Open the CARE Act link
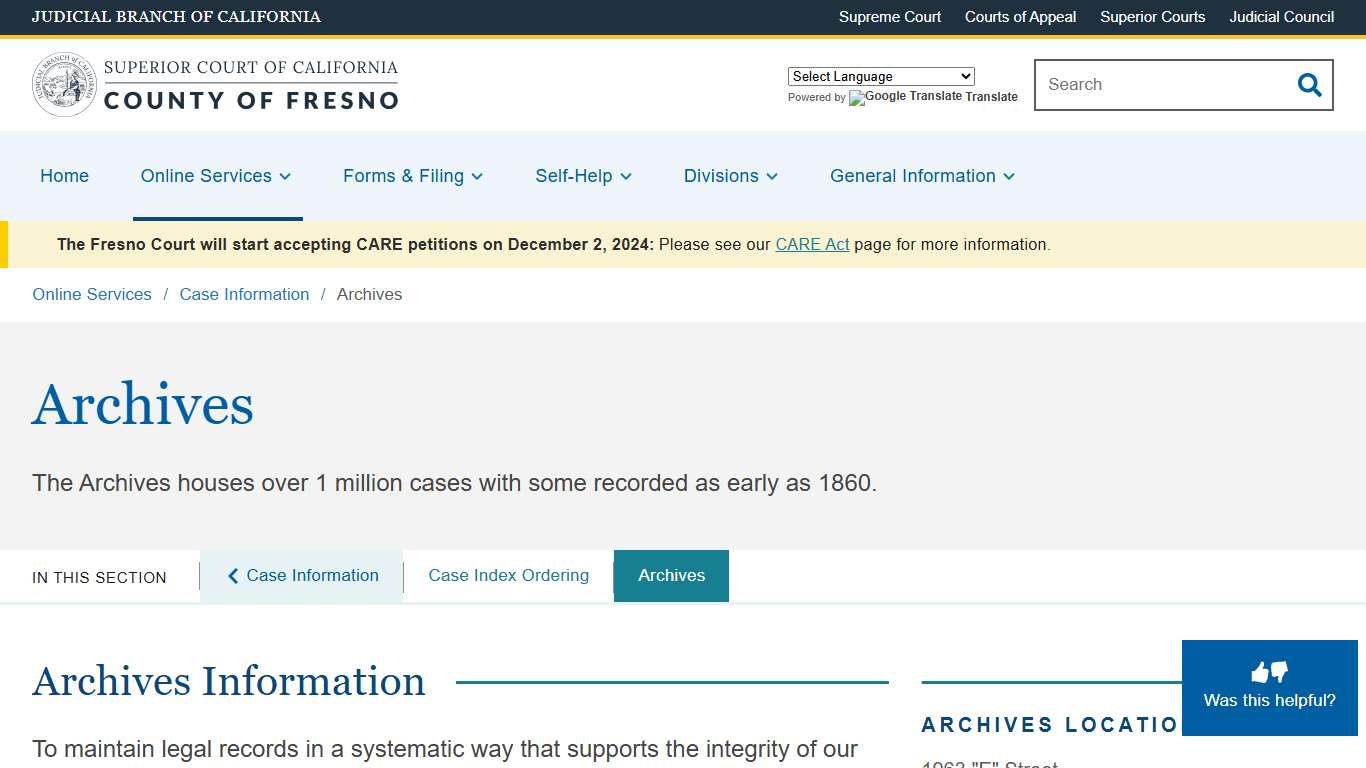 812,245
